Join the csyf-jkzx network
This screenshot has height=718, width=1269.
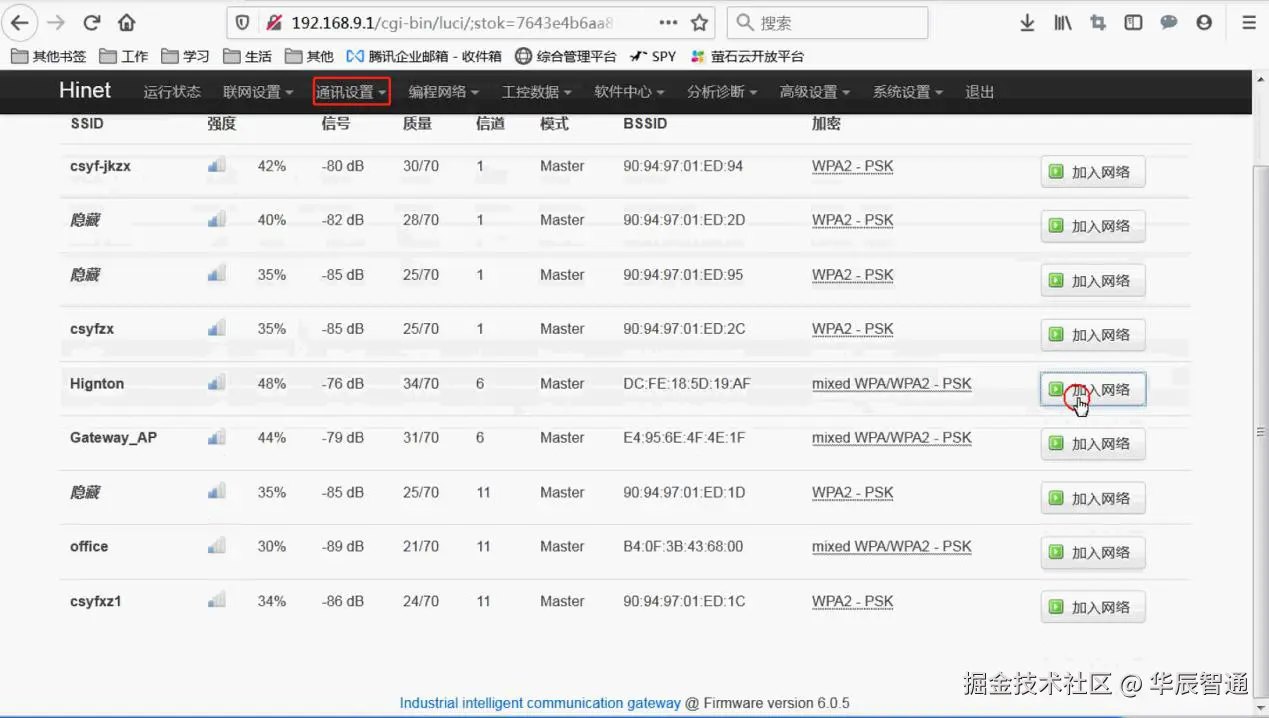pyautogui.click(x=1093, y=172)
